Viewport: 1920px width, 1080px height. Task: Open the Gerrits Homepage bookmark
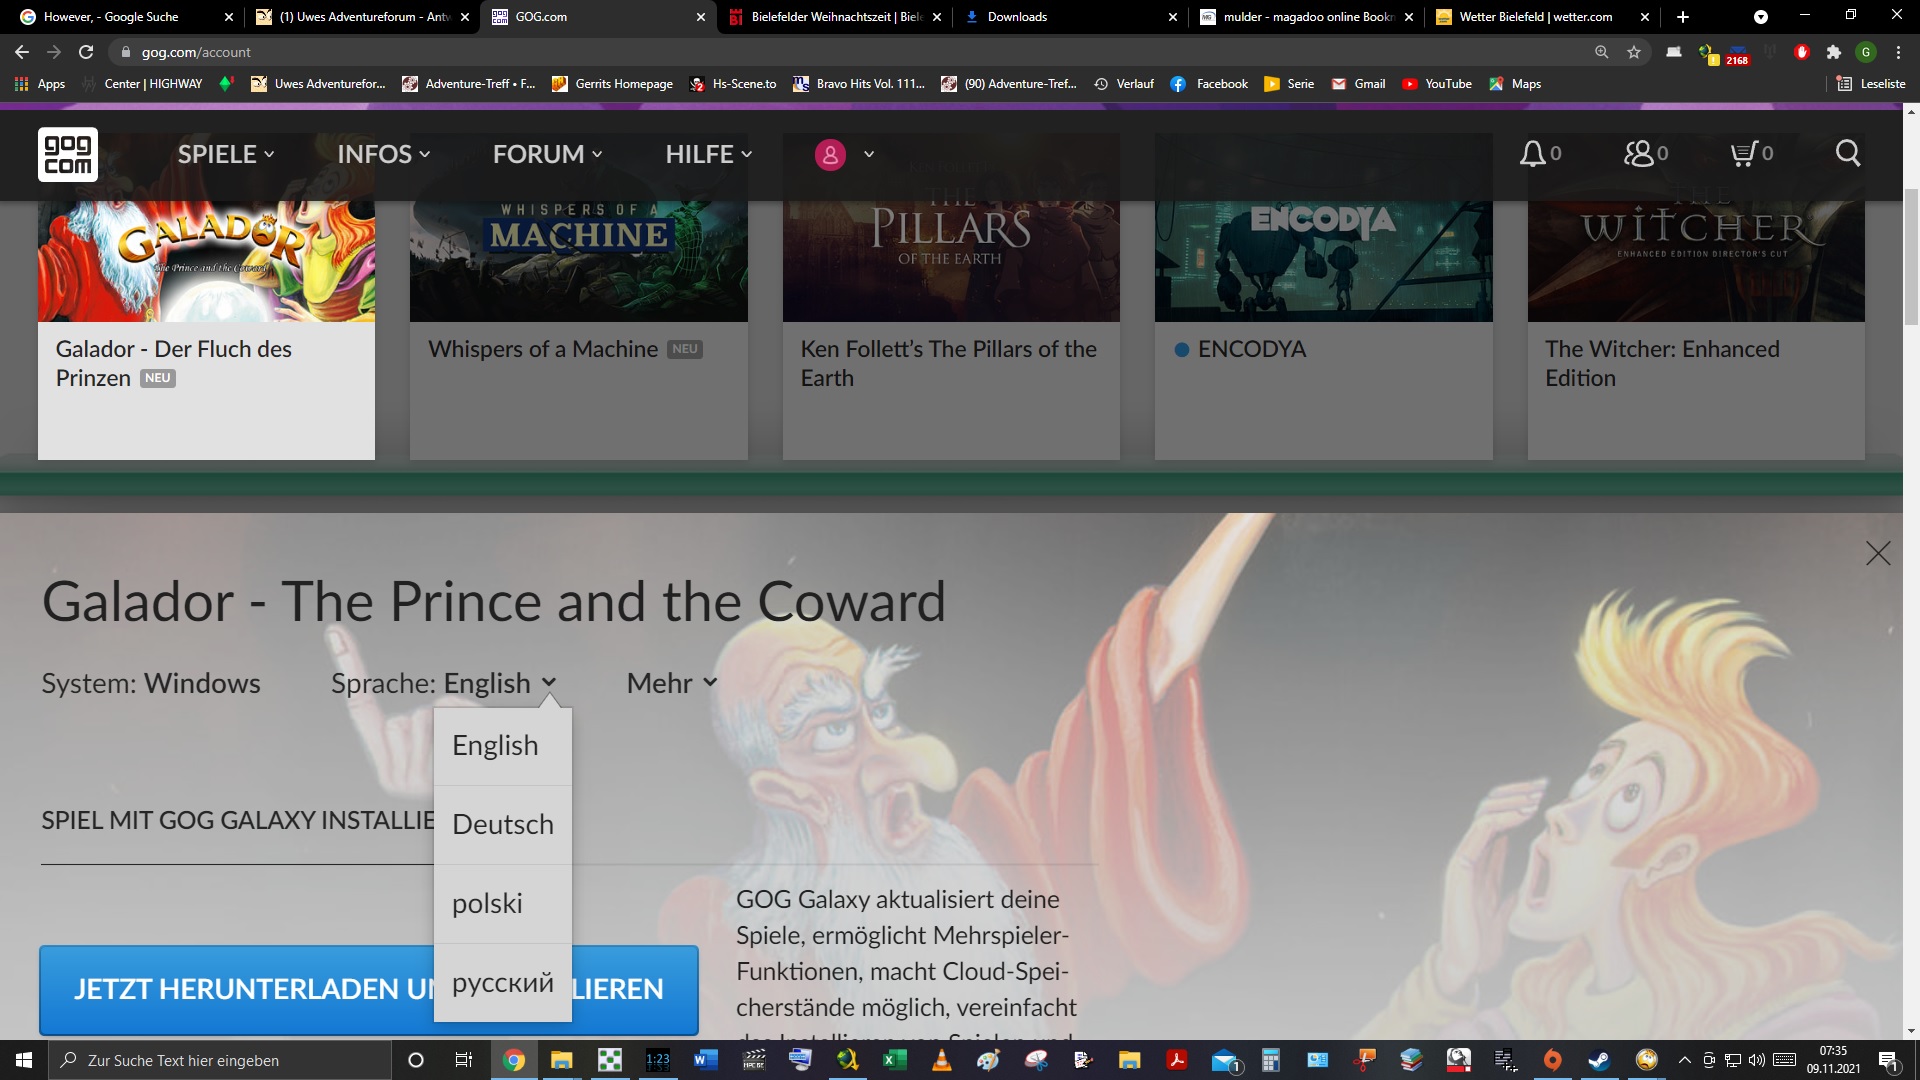[612, 84]
